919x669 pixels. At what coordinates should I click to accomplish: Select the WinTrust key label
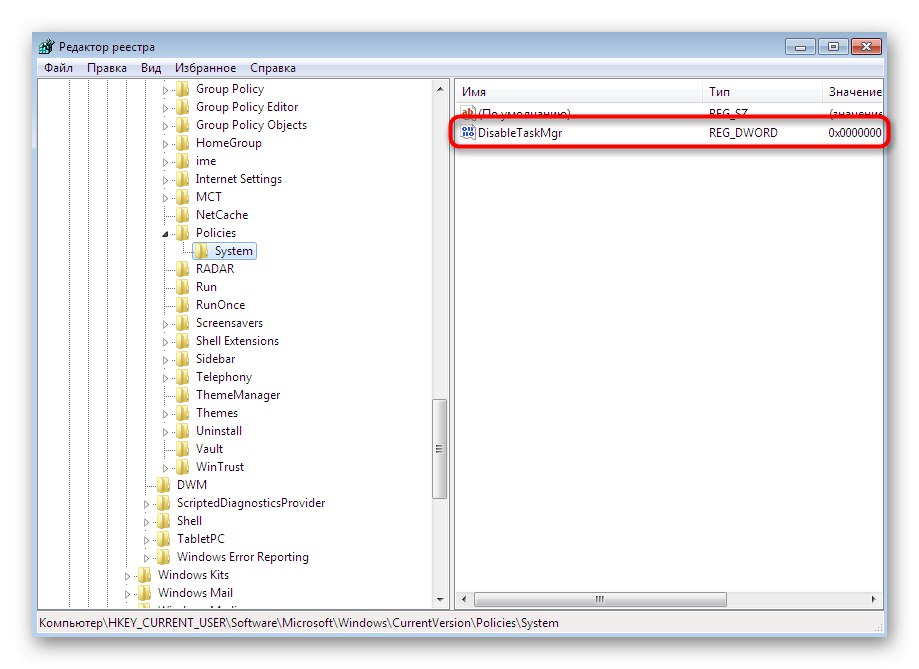click(220, 467)
